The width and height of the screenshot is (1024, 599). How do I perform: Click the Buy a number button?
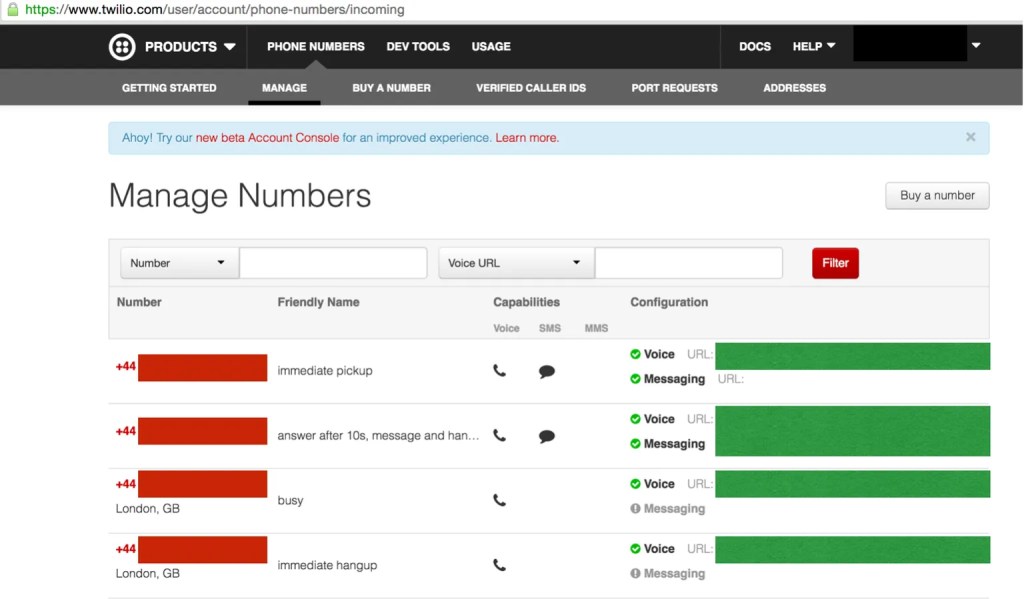tap(937, 195)
